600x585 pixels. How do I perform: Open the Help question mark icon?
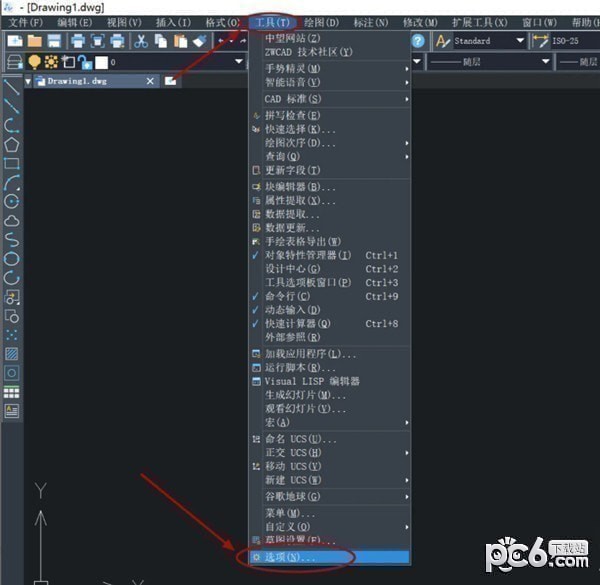[x=418, y=41]
